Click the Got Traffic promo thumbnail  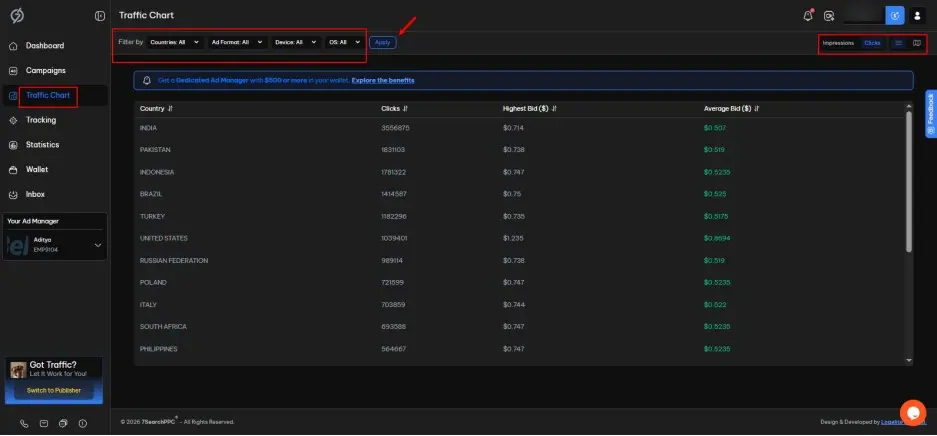click(x=18, y=369)
